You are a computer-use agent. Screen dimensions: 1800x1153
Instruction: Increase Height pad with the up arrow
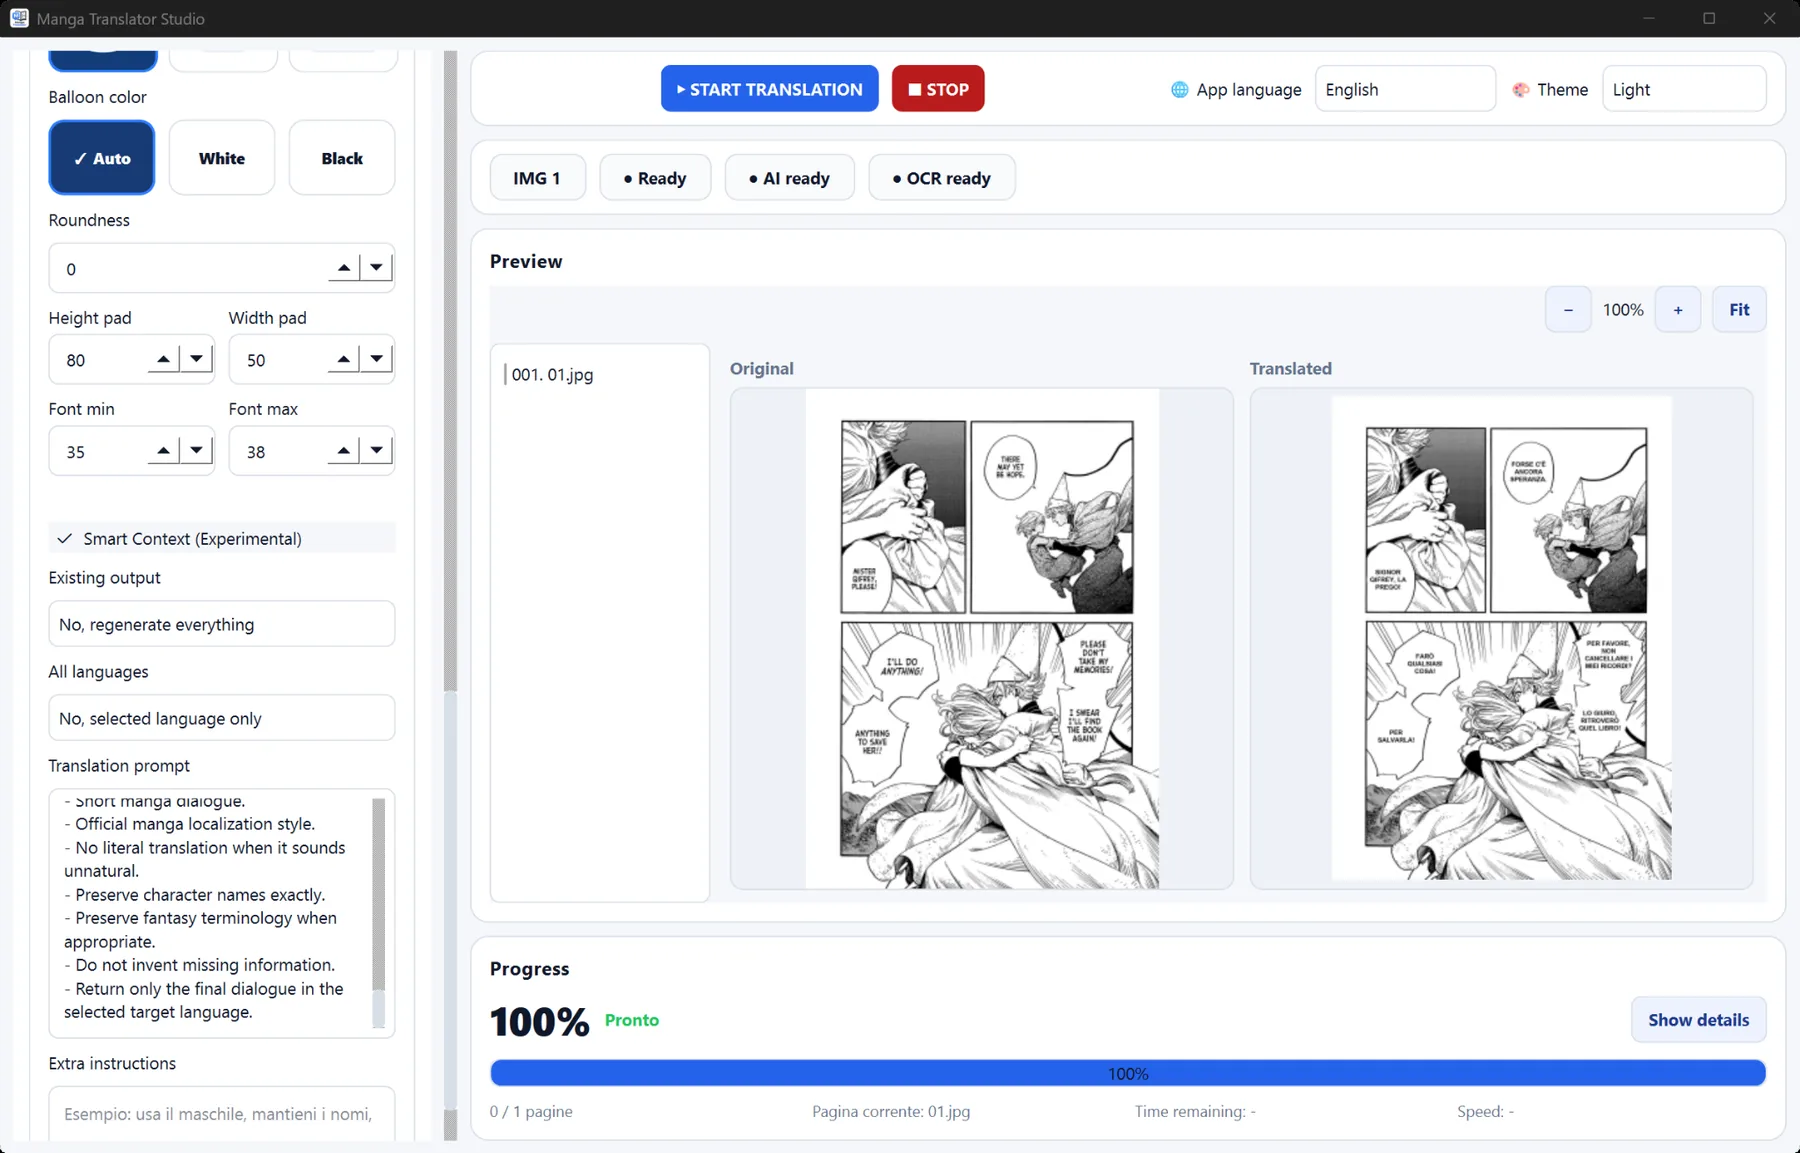[164, 359]
